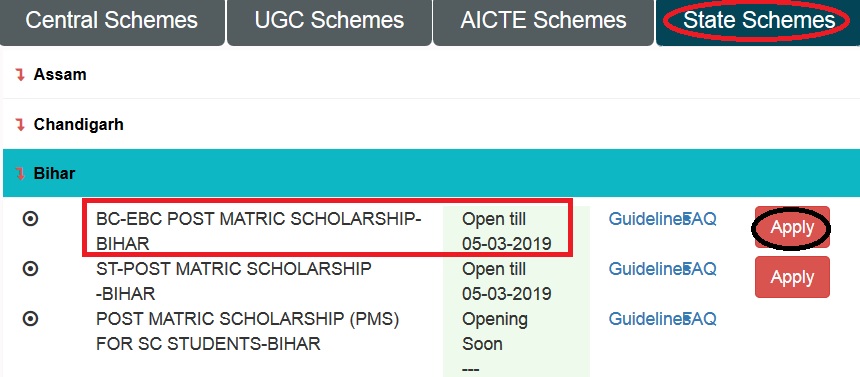Click the red arrow icon beside Assam
The width and height of the screenshot is (860, 377).
pyautogui.click(x=20, y=75)
